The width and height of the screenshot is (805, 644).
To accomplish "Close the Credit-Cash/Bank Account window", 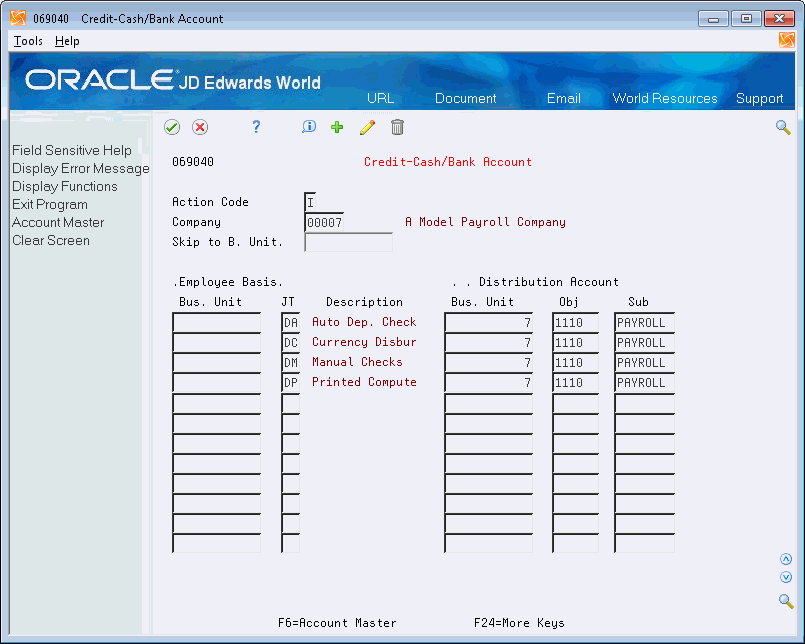I will pyautogui.click(x=779, y=18).
